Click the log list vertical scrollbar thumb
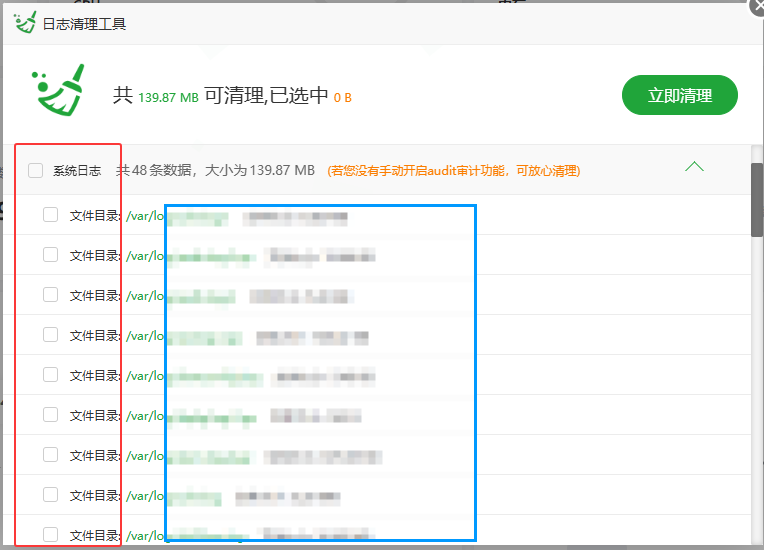The image size is (764, 550). 757,200
